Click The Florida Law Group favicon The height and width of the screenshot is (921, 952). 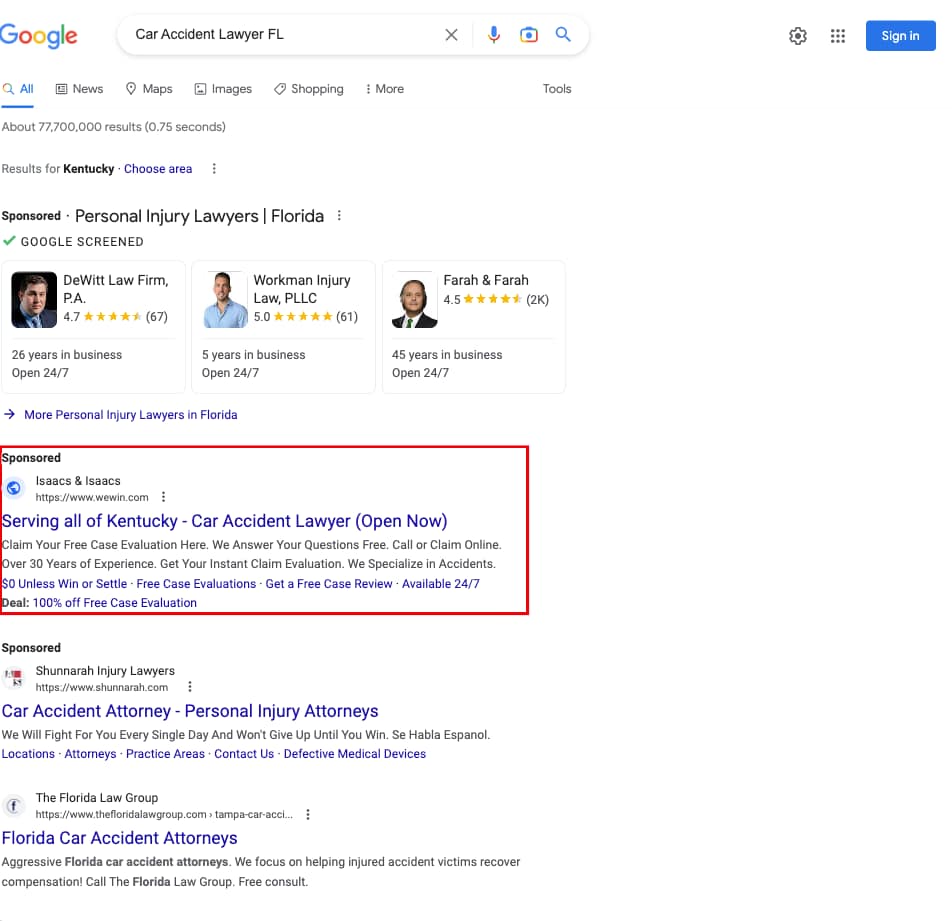click(x=13, y=805)
